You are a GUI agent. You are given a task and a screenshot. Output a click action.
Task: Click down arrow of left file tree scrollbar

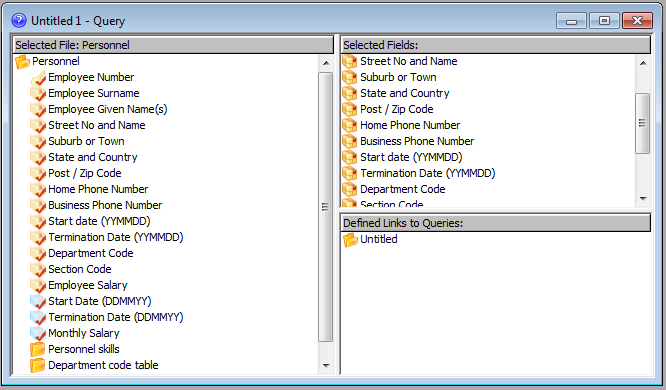pos(326,365)
